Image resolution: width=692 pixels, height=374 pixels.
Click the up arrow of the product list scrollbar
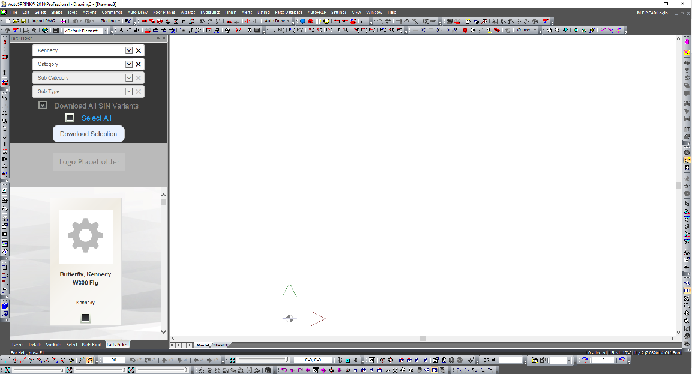[x=163, y=194]
